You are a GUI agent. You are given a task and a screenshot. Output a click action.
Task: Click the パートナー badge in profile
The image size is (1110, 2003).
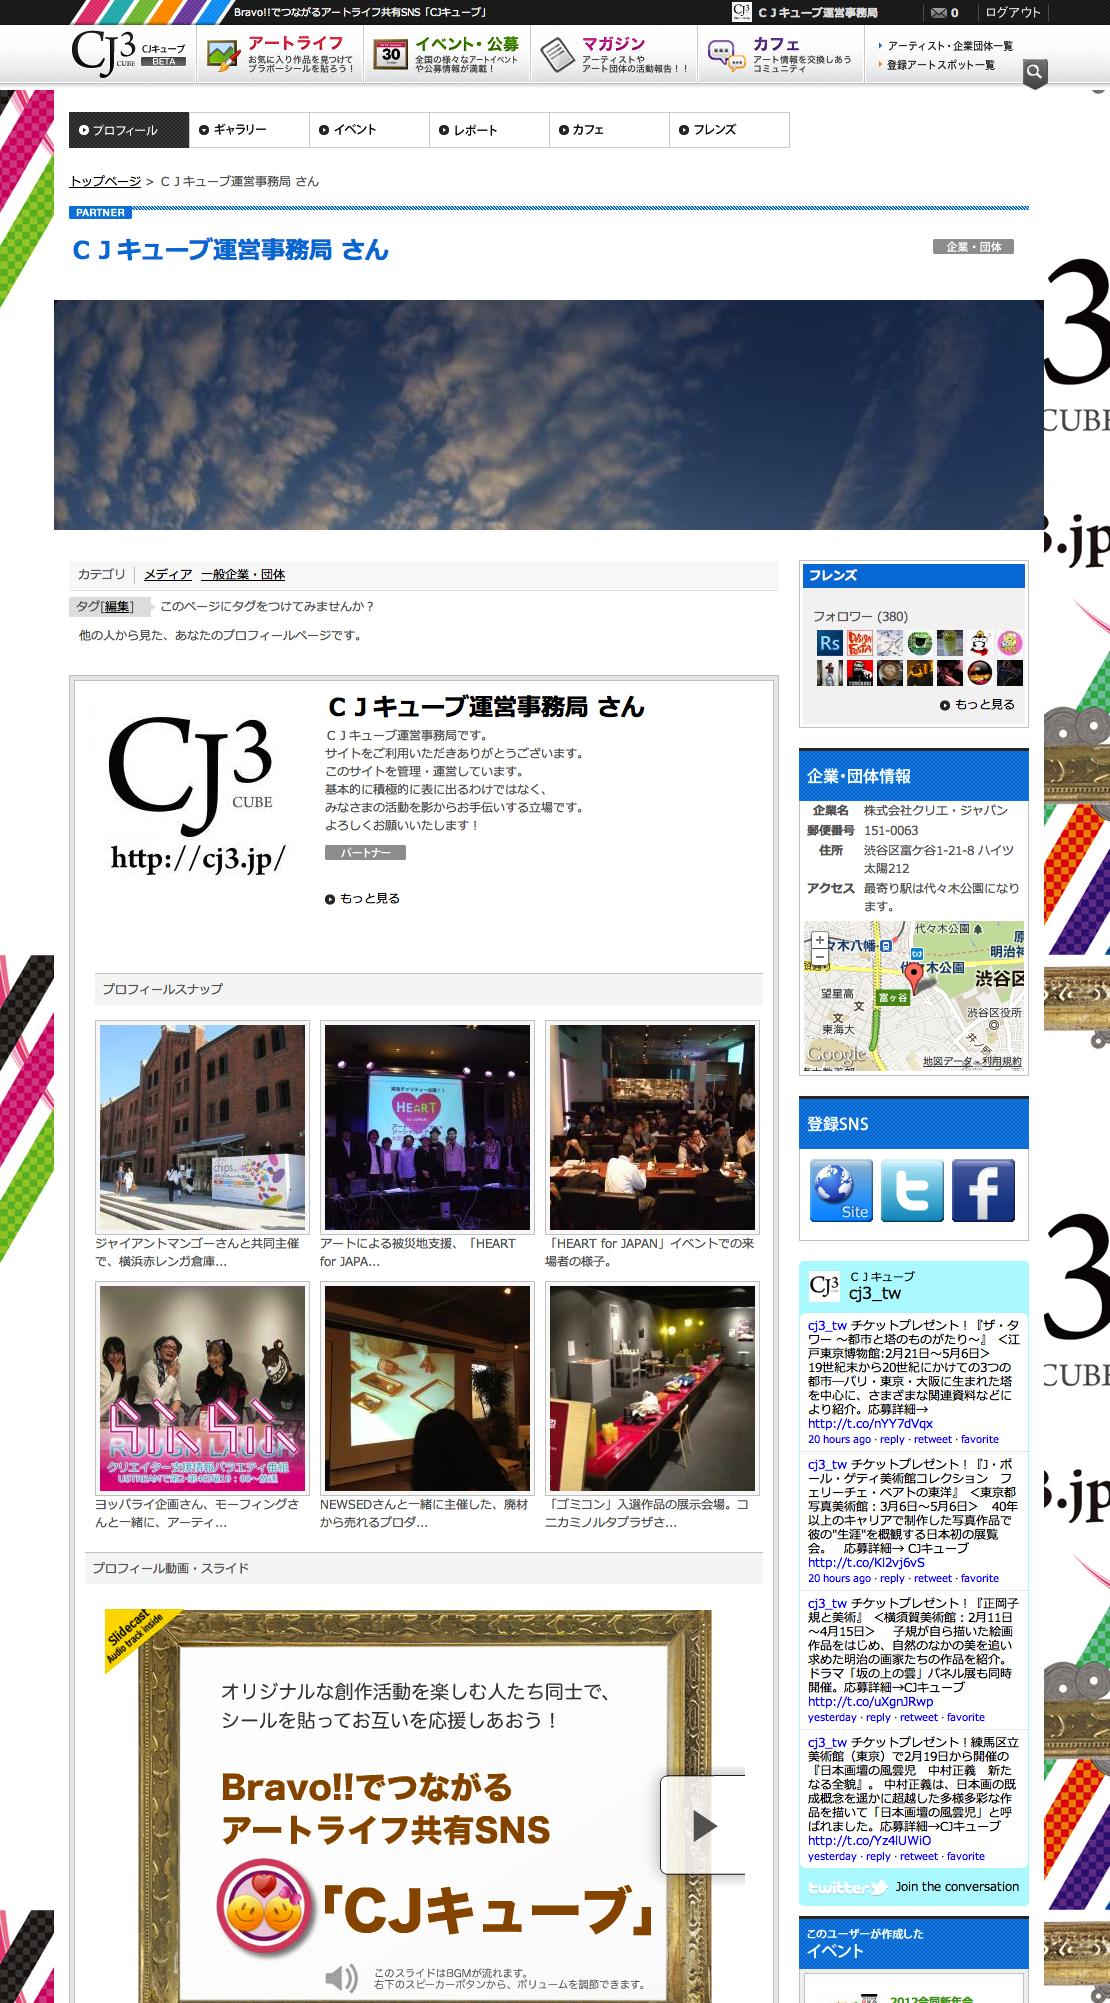(365, 853)
